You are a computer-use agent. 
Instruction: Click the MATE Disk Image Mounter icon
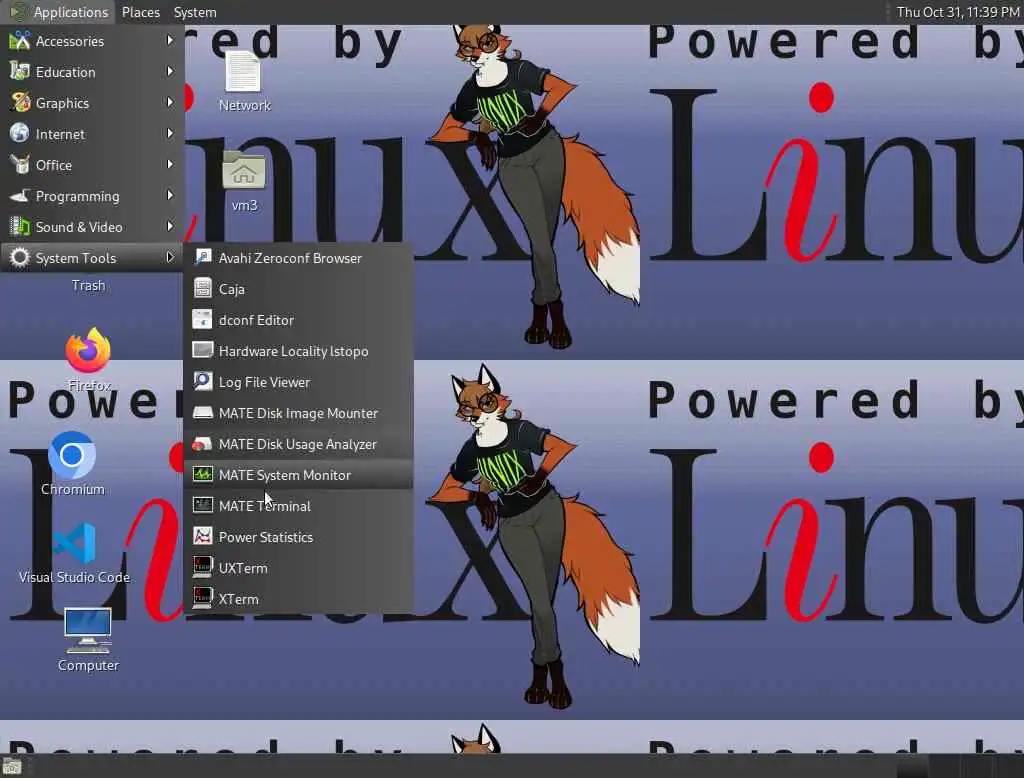point(202,412)
